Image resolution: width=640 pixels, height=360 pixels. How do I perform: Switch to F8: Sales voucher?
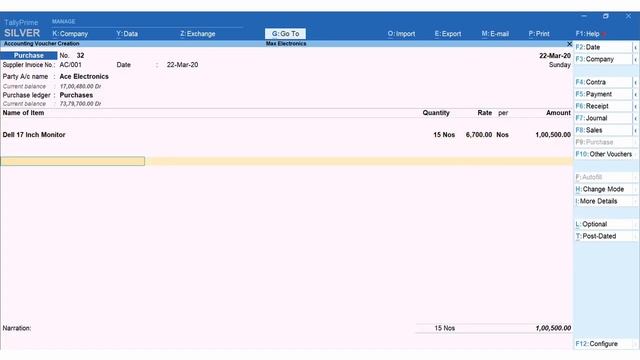pyautogui.click(x=603, y=130)
